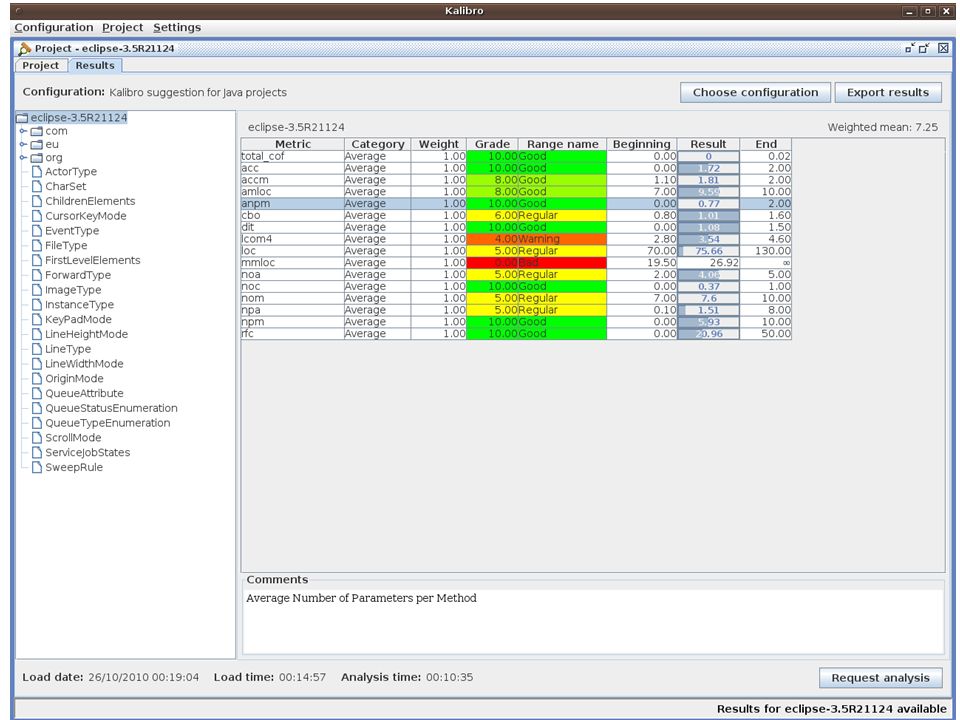The image size is (960, 720).
Task: Click Choose configuration button
Action: pos(755,92)
